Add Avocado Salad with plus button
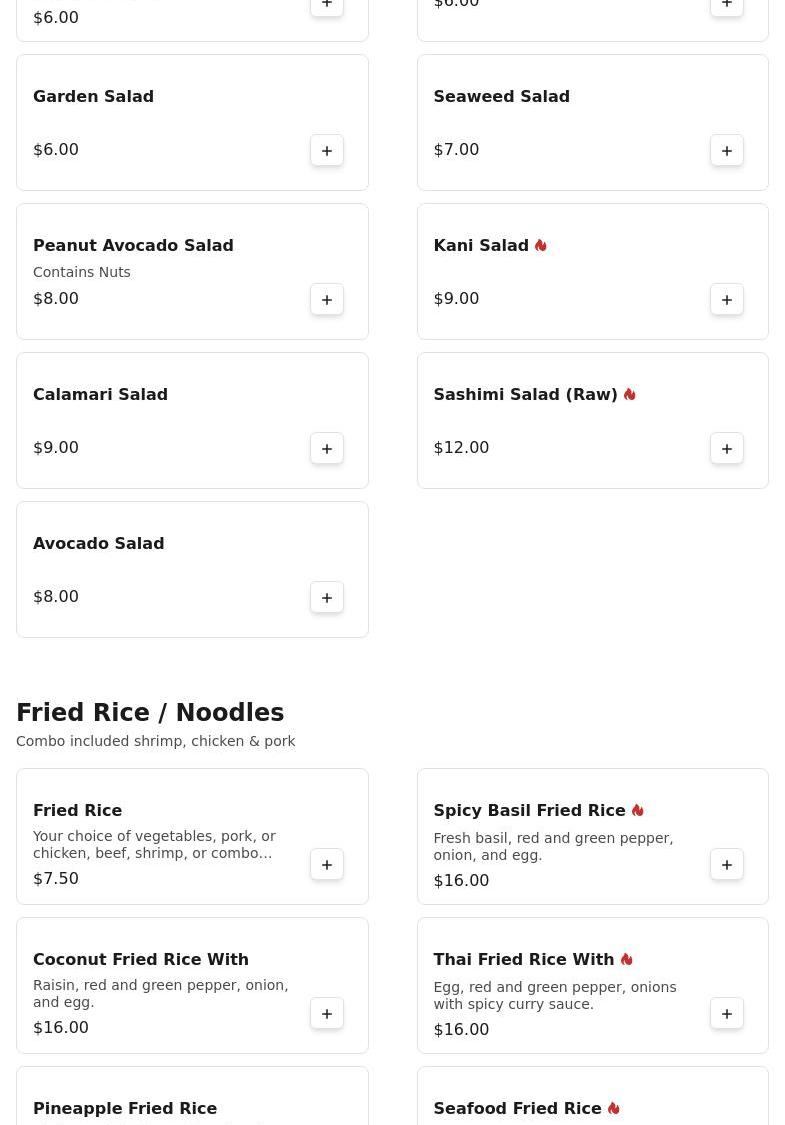Screen dimensions: 785x1125 click(327, 597)
